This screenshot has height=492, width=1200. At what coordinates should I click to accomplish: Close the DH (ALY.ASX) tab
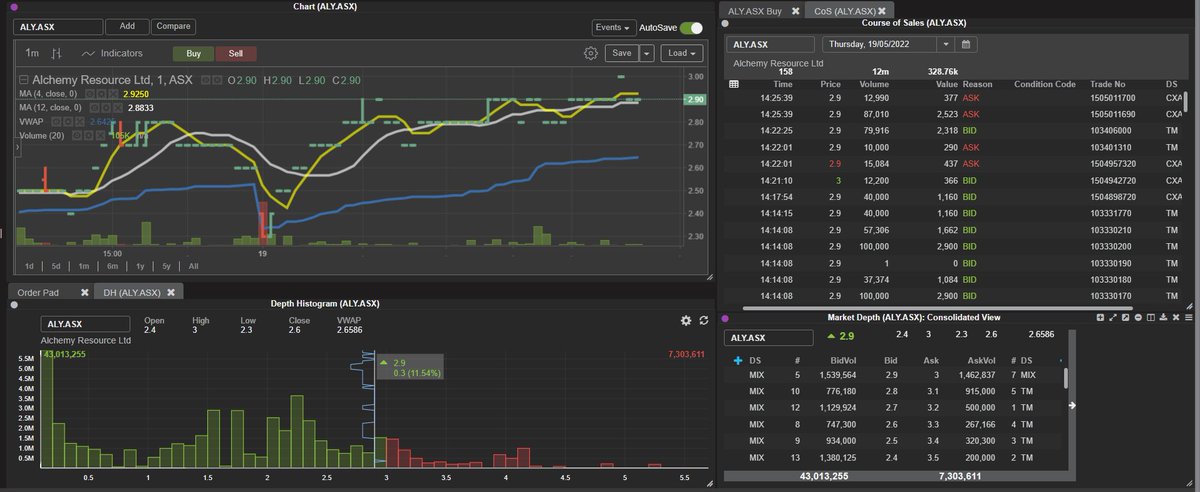[x=171, y=292]
